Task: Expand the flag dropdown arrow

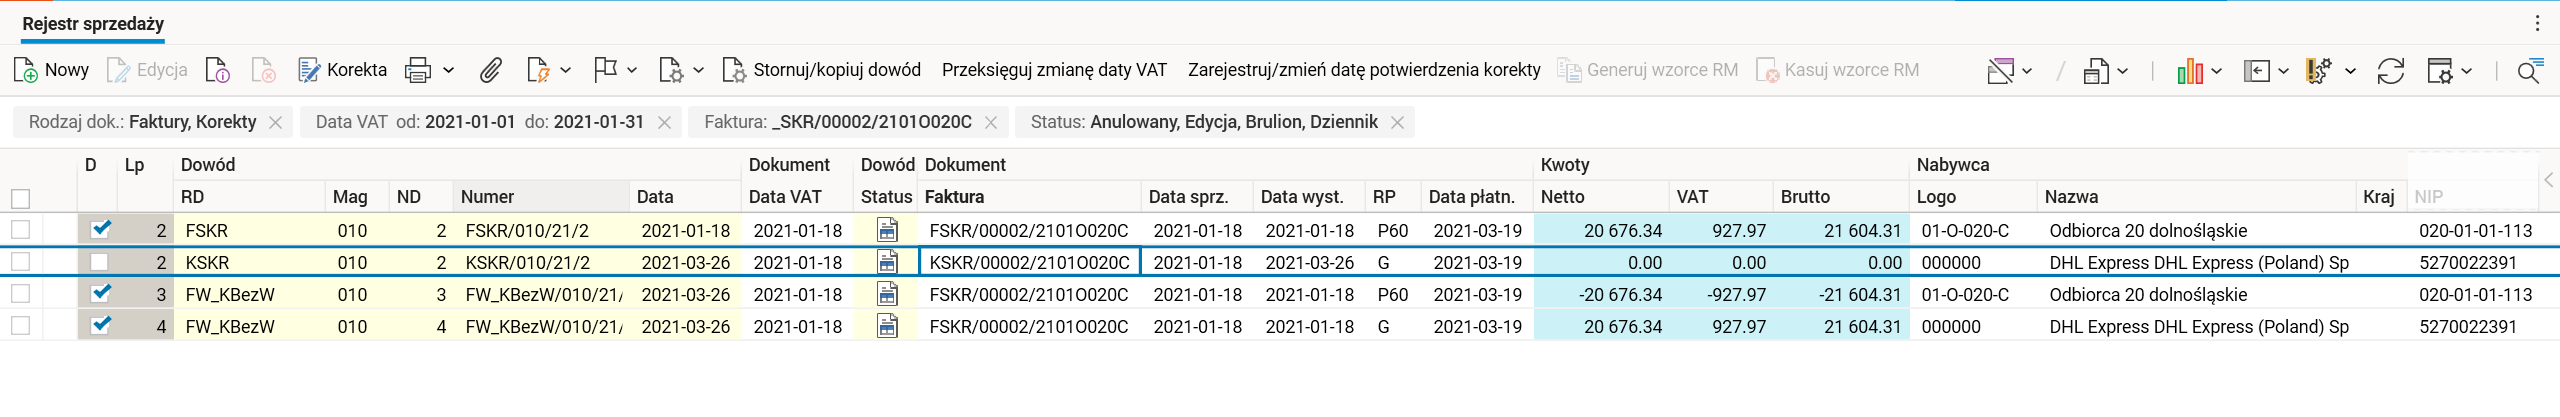Action: [x=632, y=70]
